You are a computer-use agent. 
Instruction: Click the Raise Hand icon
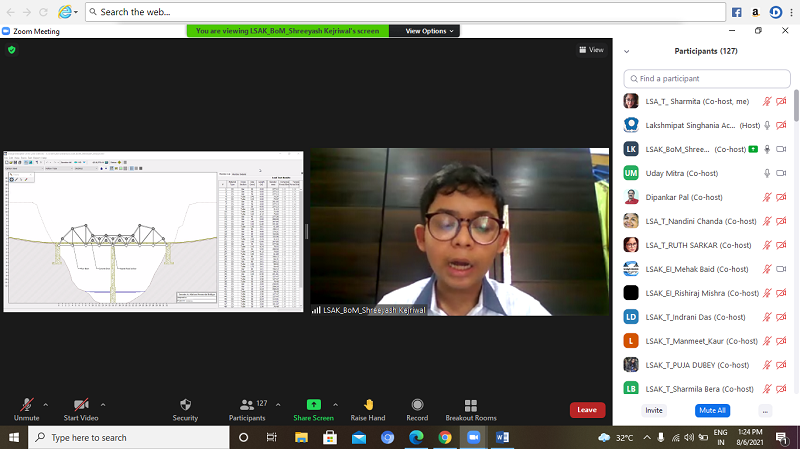(368, 404)
